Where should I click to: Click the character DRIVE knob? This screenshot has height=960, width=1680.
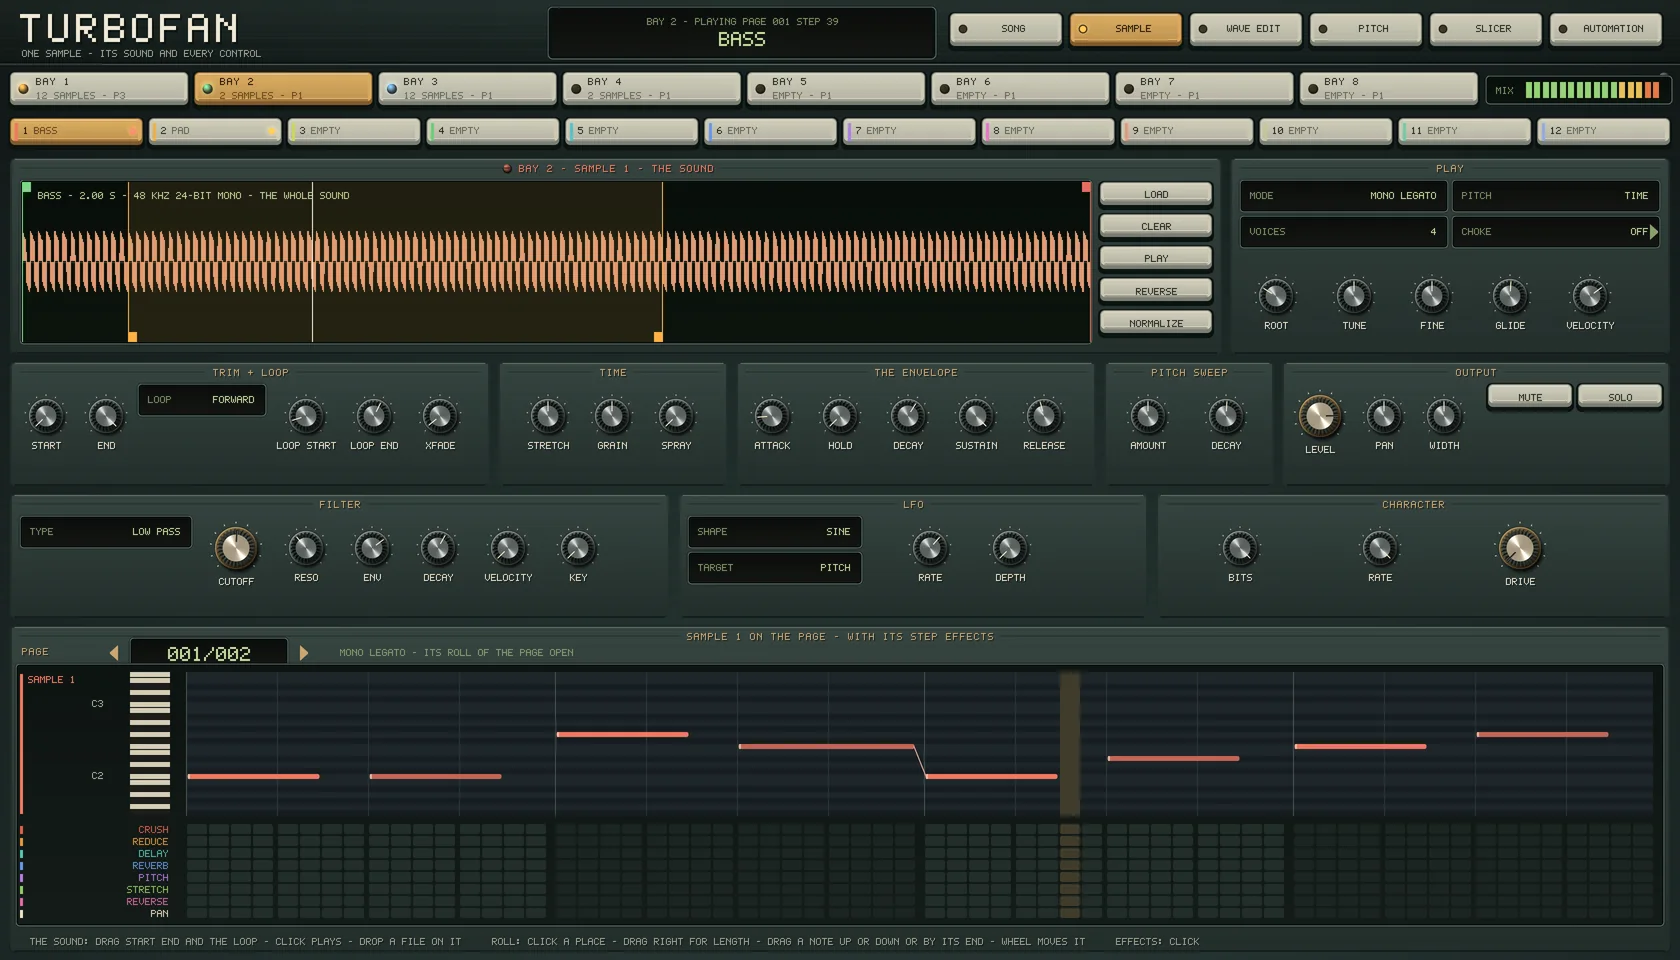pyautogui.click(x=1520, y=547)
